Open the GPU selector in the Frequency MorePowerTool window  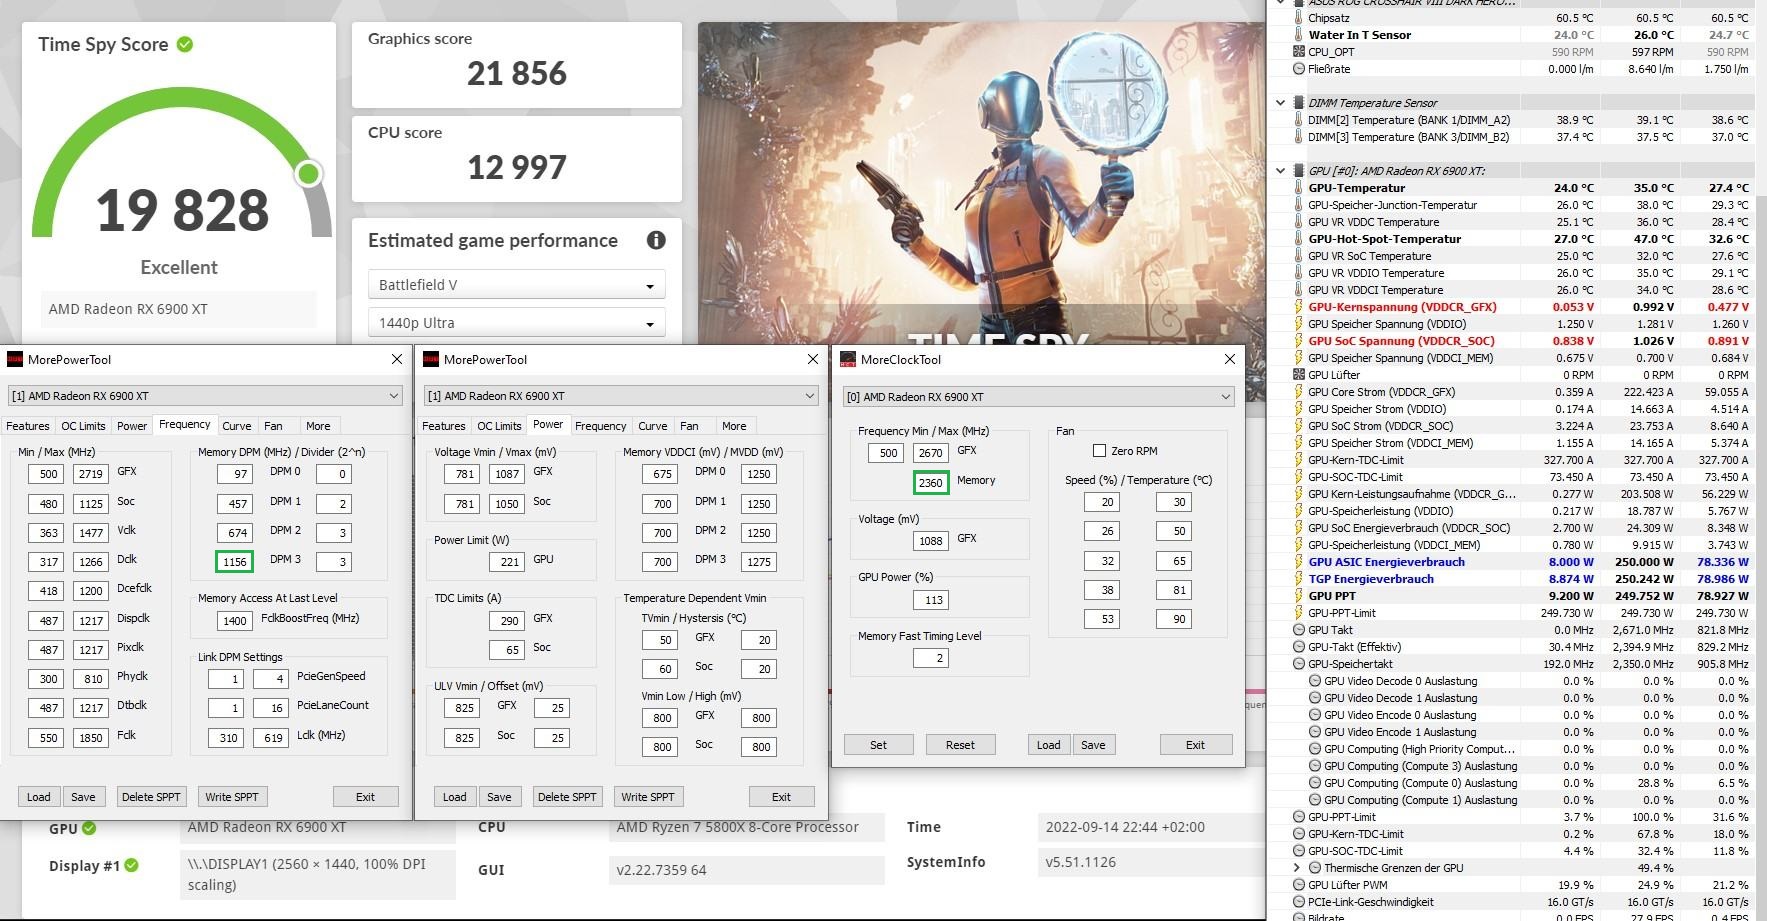(206, 396)
